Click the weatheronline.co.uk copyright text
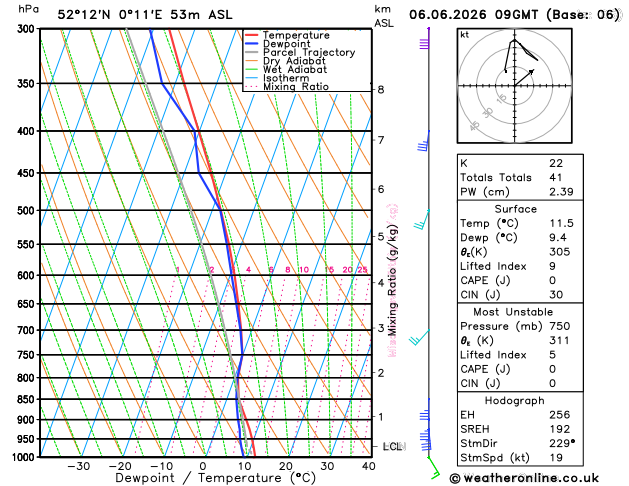Image resolution: width=629 pixels, height=486 pixels. [x=524, y=478]
